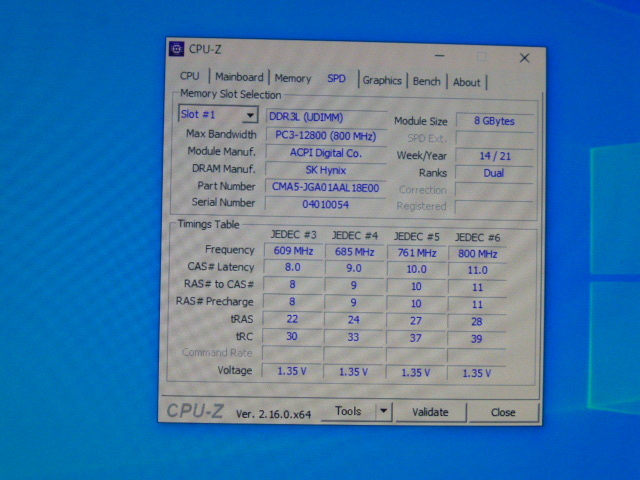
Task: Click the tRAS value 22
Action: pos(292,319)
